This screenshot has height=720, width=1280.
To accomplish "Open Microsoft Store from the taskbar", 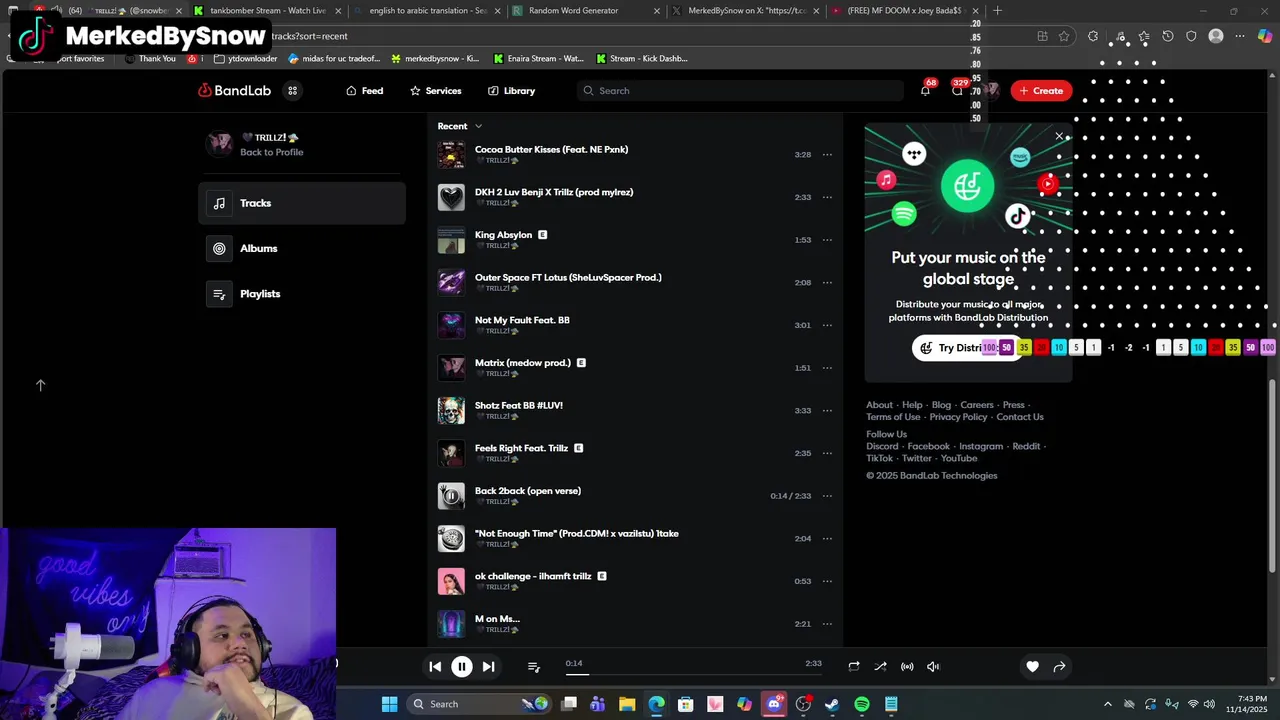I will pyautogui.click(x=686, y=704).
